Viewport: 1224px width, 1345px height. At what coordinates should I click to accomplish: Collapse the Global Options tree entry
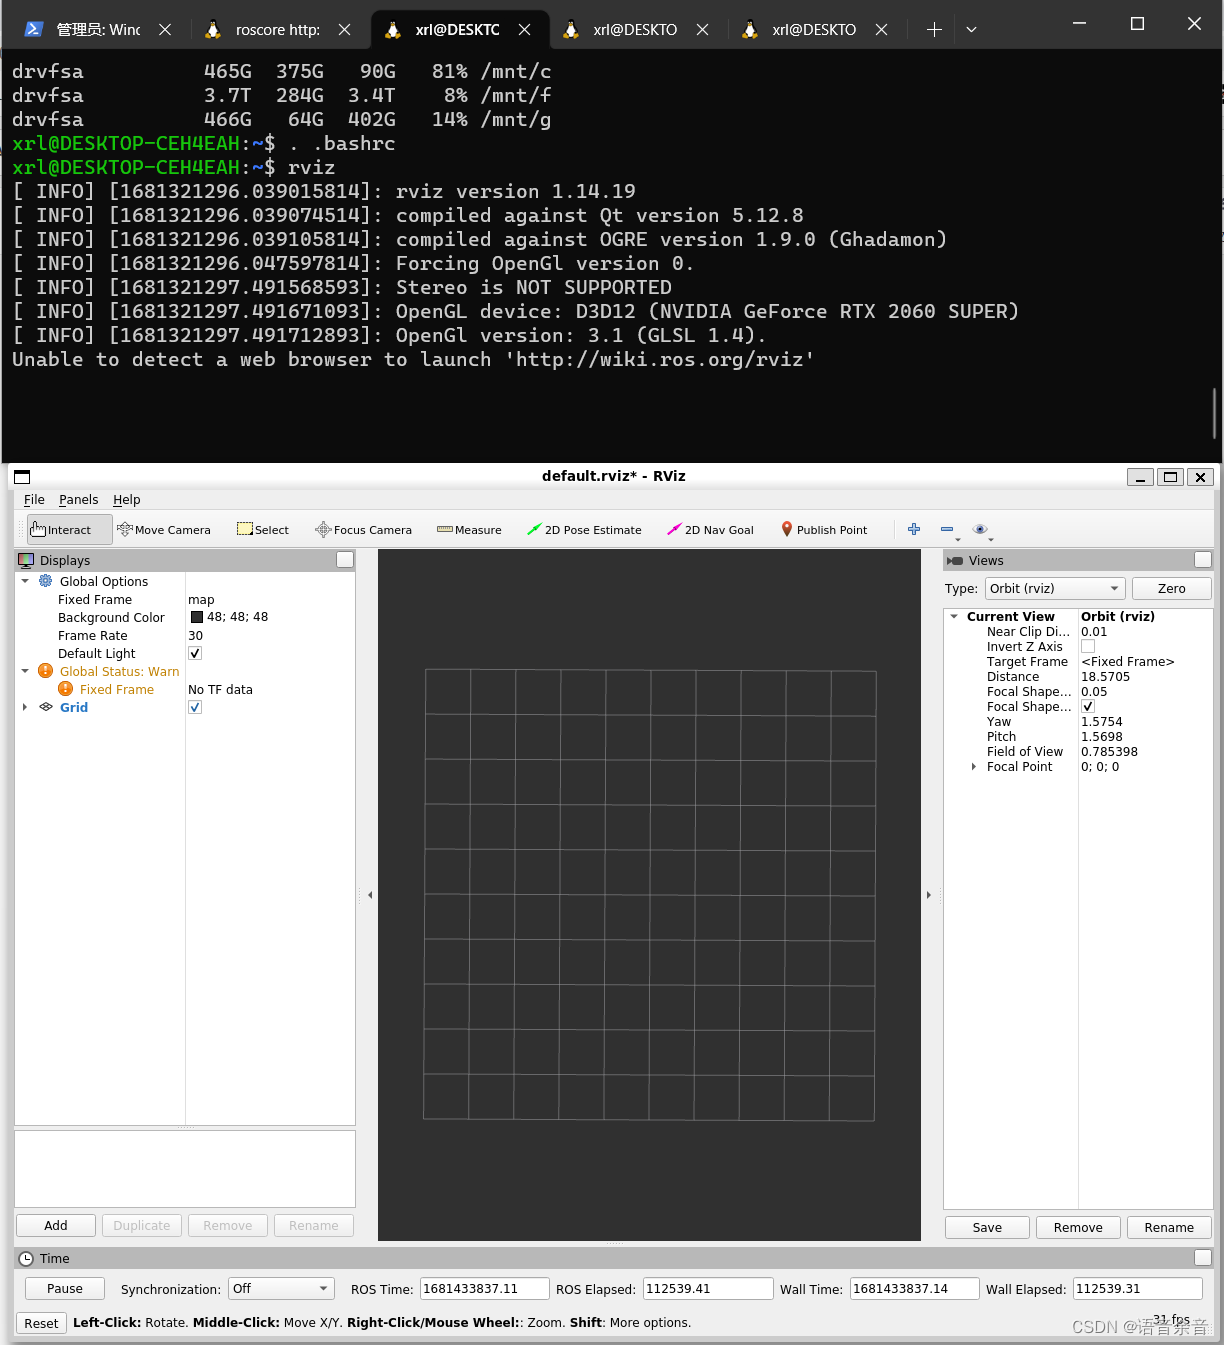pos(25,581)
